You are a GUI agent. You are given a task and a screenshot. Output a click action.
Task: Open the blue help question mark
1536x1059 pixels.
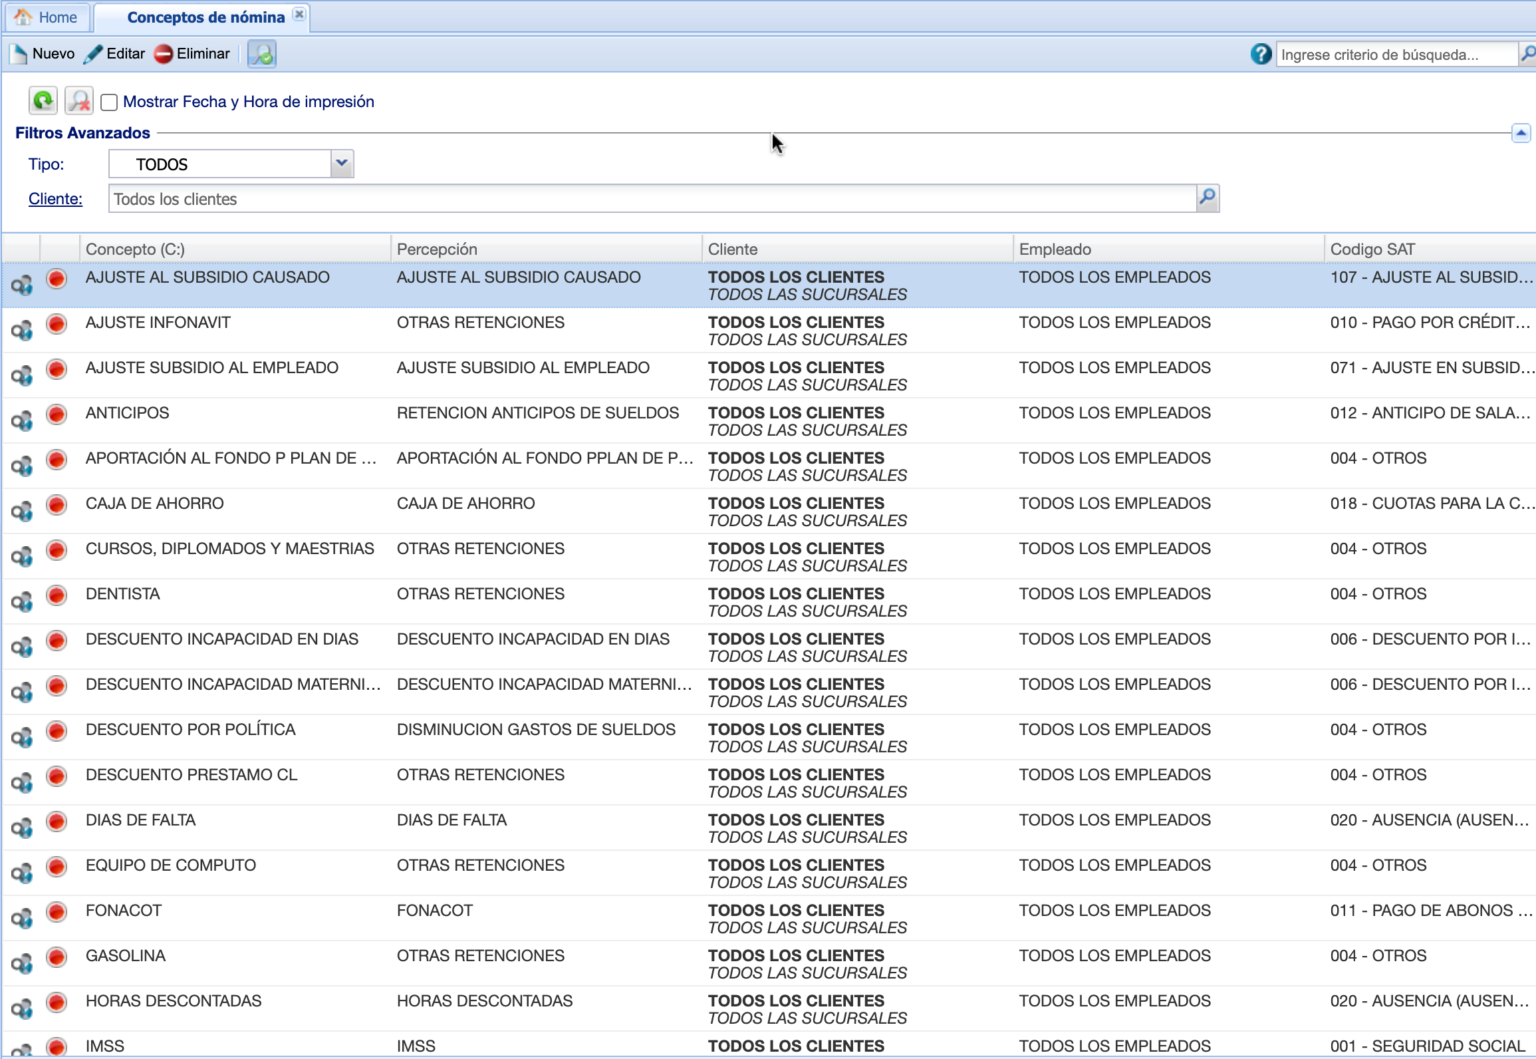pyautogui.click(x=1261, y=54)
